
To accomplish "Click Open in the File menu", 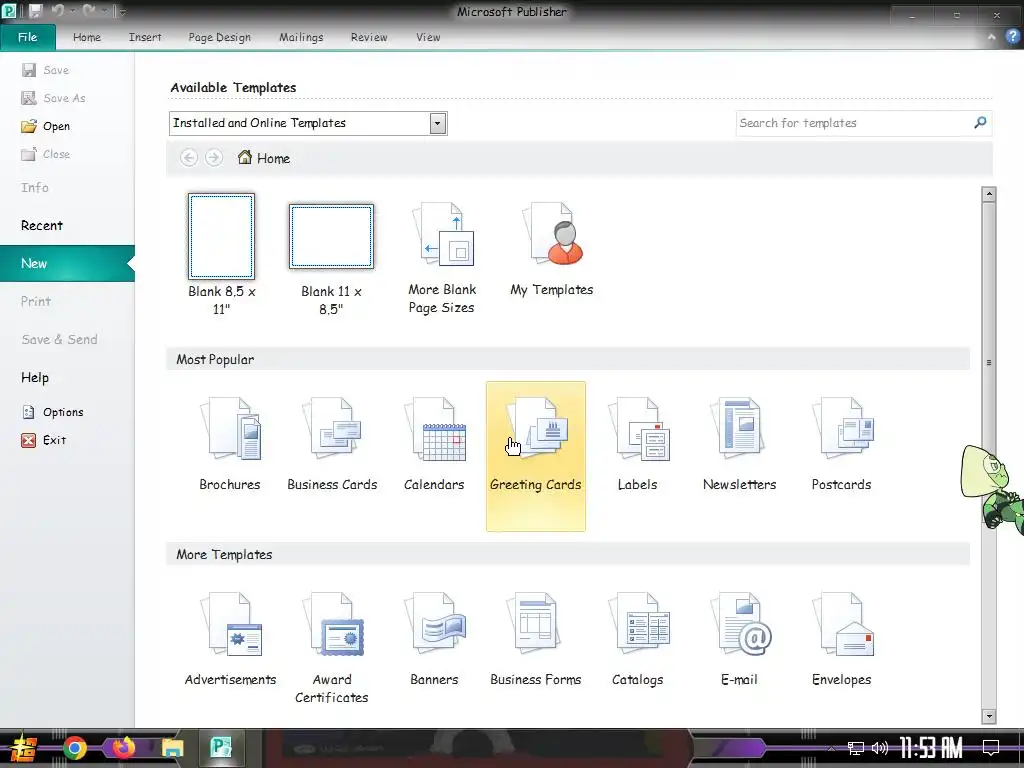I will (46, 126).
